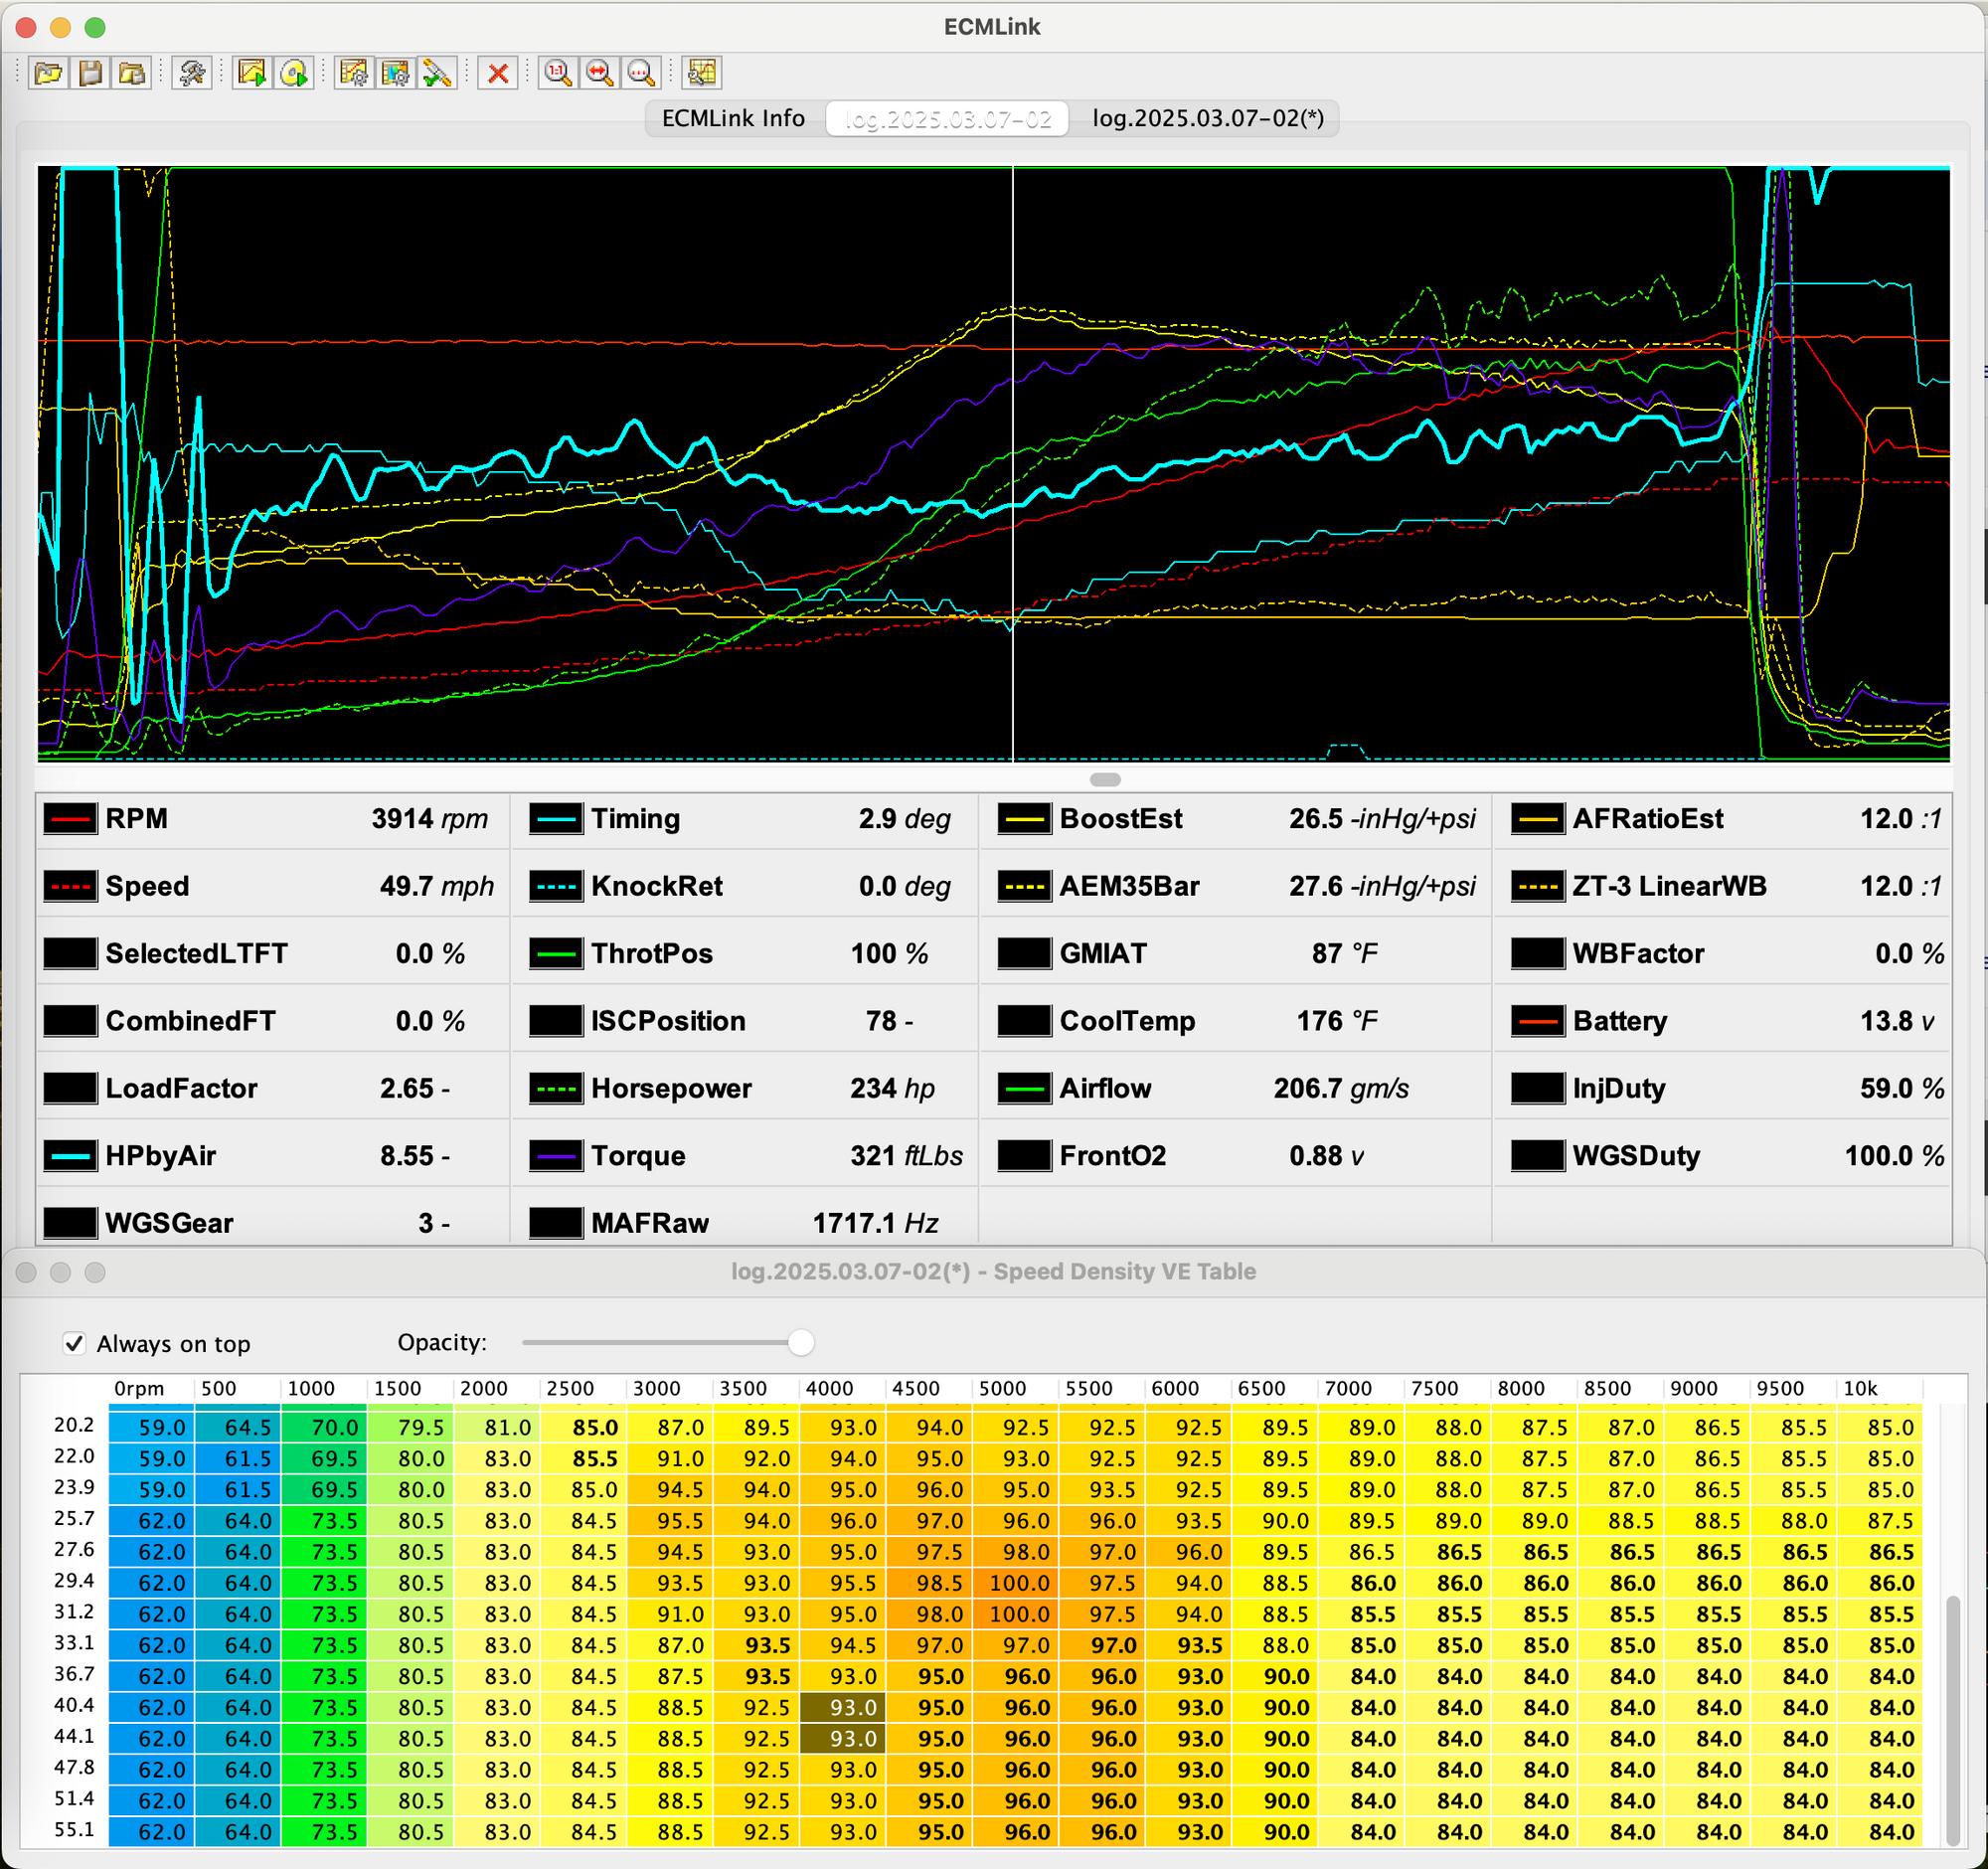
Task: Click the ThrotPos green line swatch
Action: [555, 954]
